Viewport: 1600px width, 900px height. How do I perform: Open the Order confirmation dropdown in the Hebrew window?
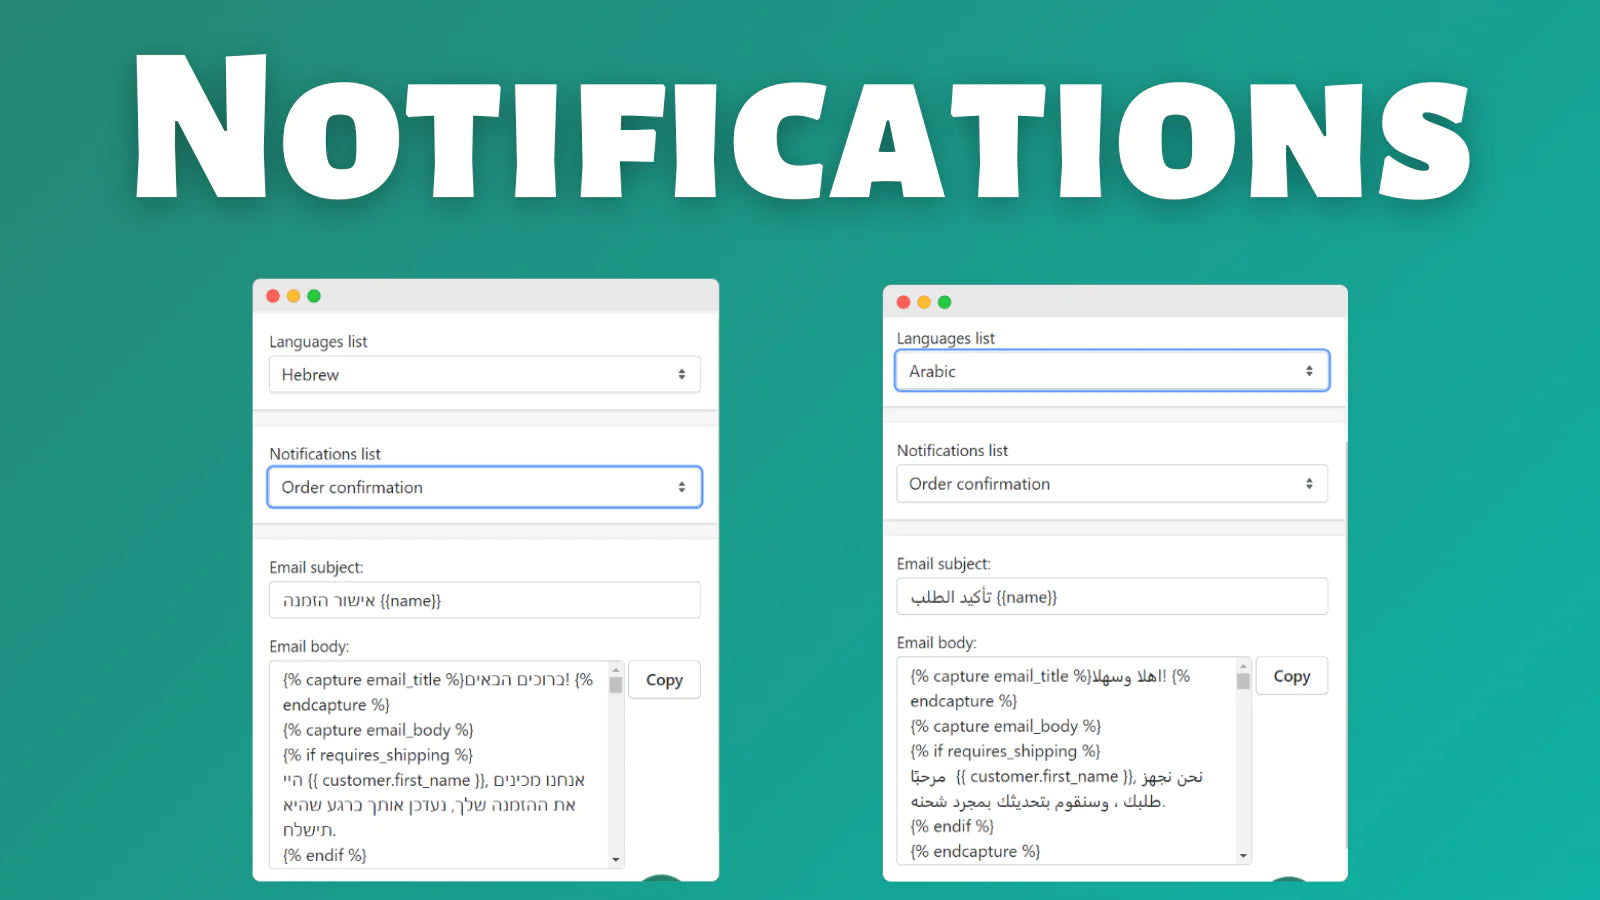tap(484, 487)
